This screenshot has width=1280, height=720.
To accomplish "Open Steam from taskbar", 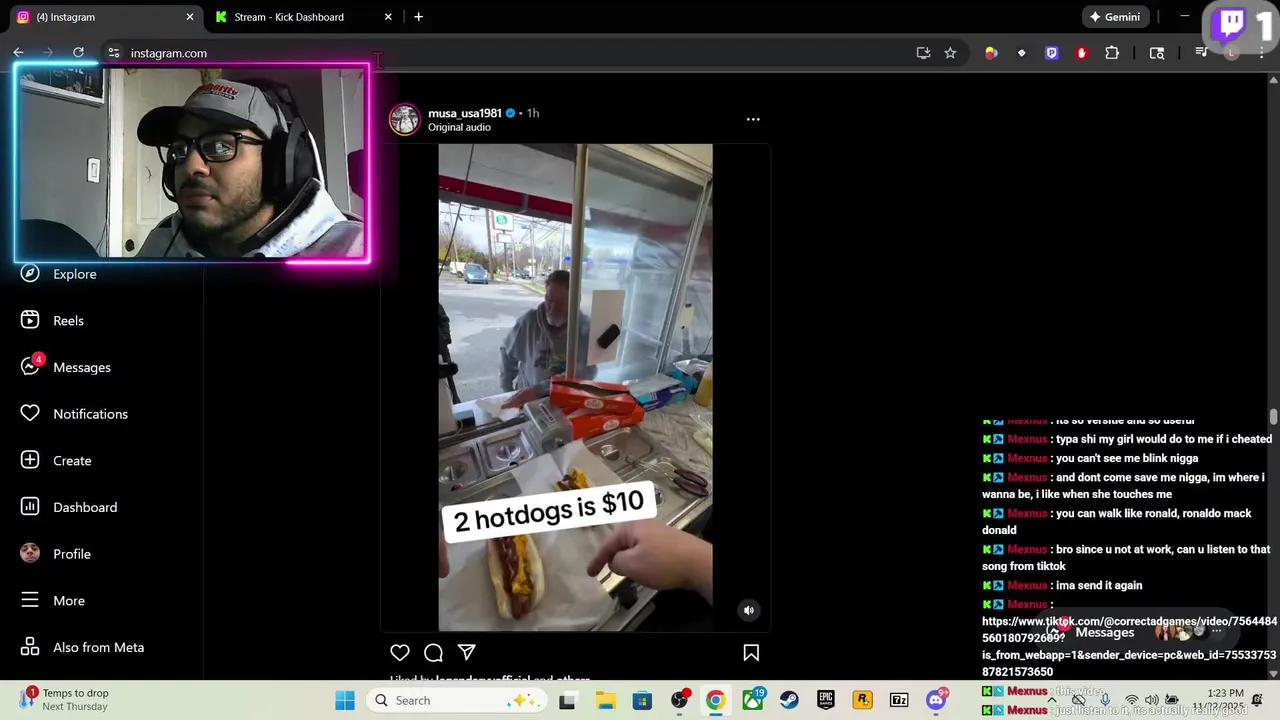I will point(789,700).
